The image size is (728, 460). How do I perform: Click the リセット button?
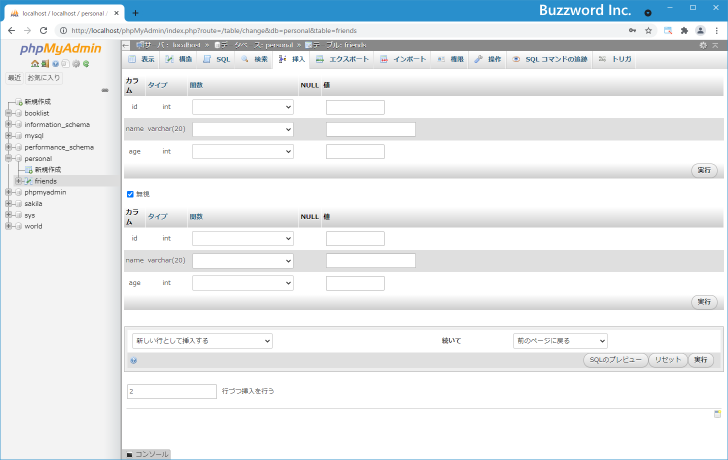666,360
